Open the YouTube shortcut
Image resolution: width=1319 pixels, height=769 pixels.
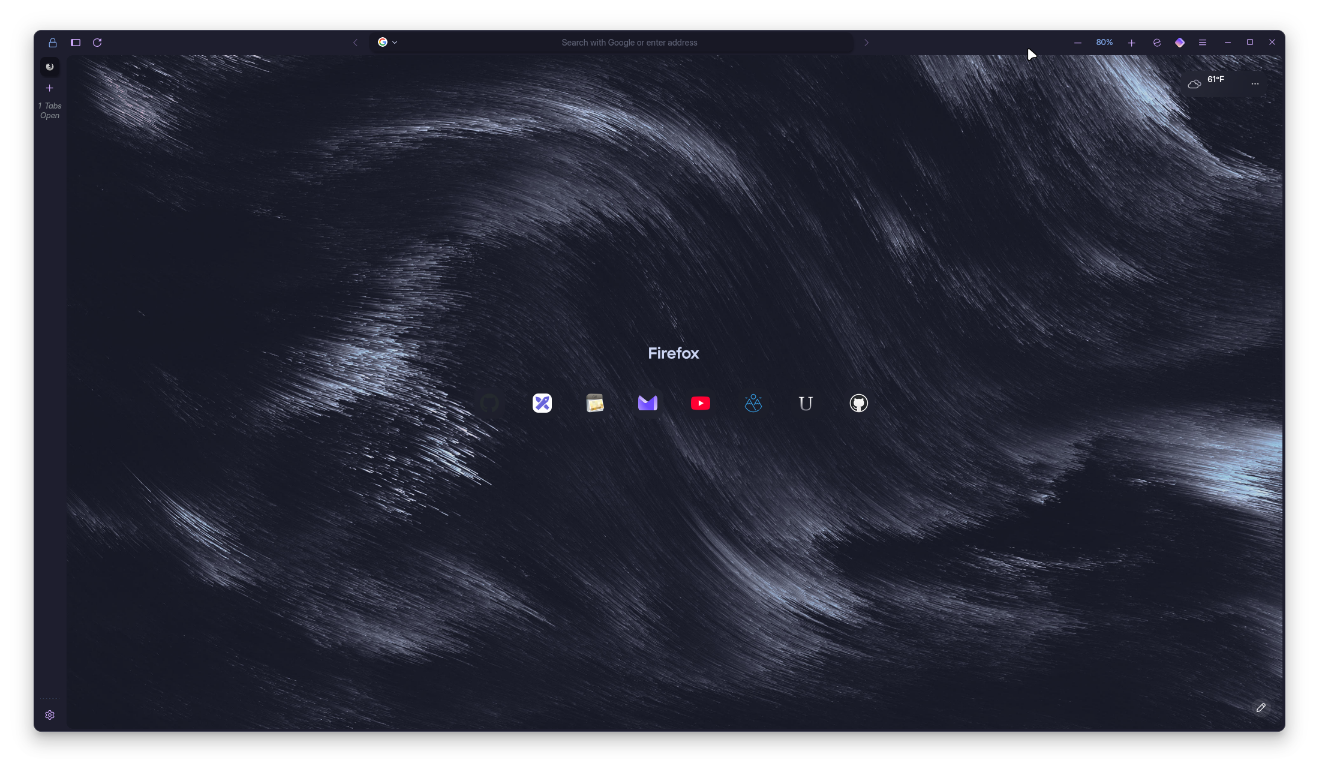(x=700, y=403)
